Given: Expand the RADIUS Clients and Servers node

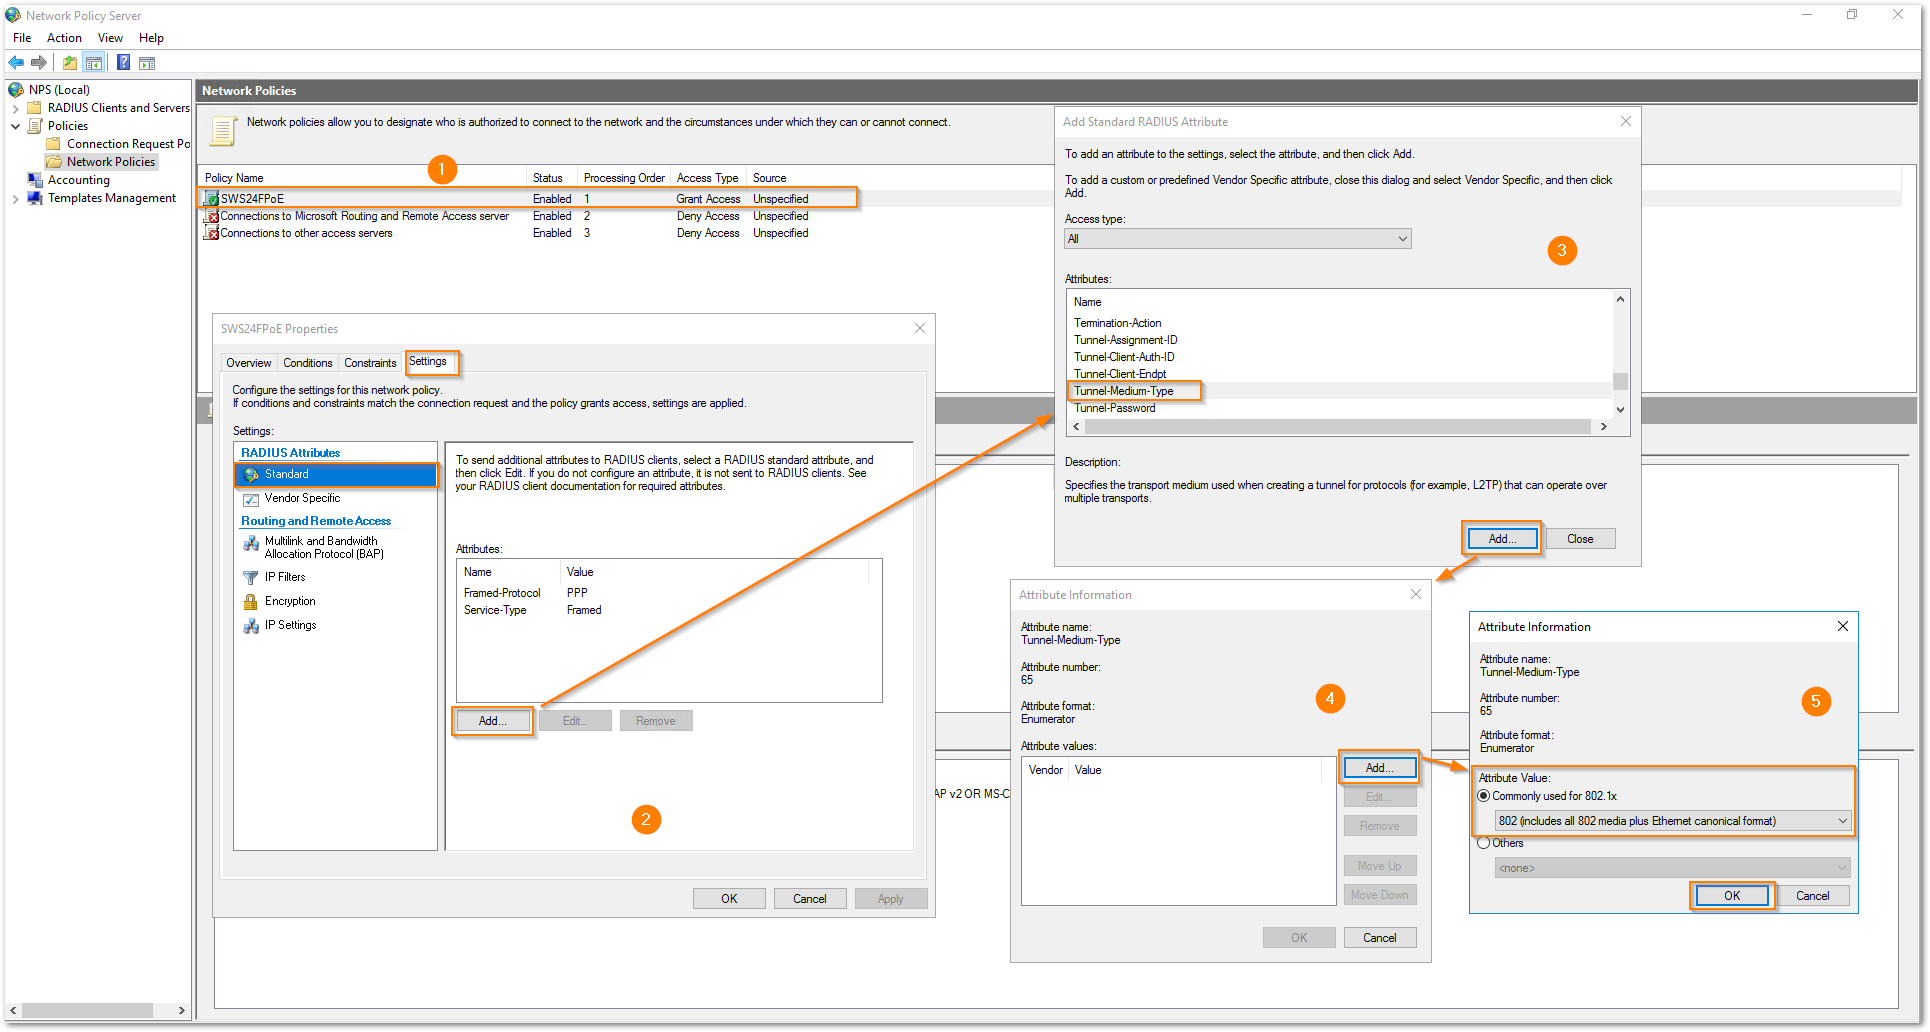Looking at the screenshot, I should (15, 108).
